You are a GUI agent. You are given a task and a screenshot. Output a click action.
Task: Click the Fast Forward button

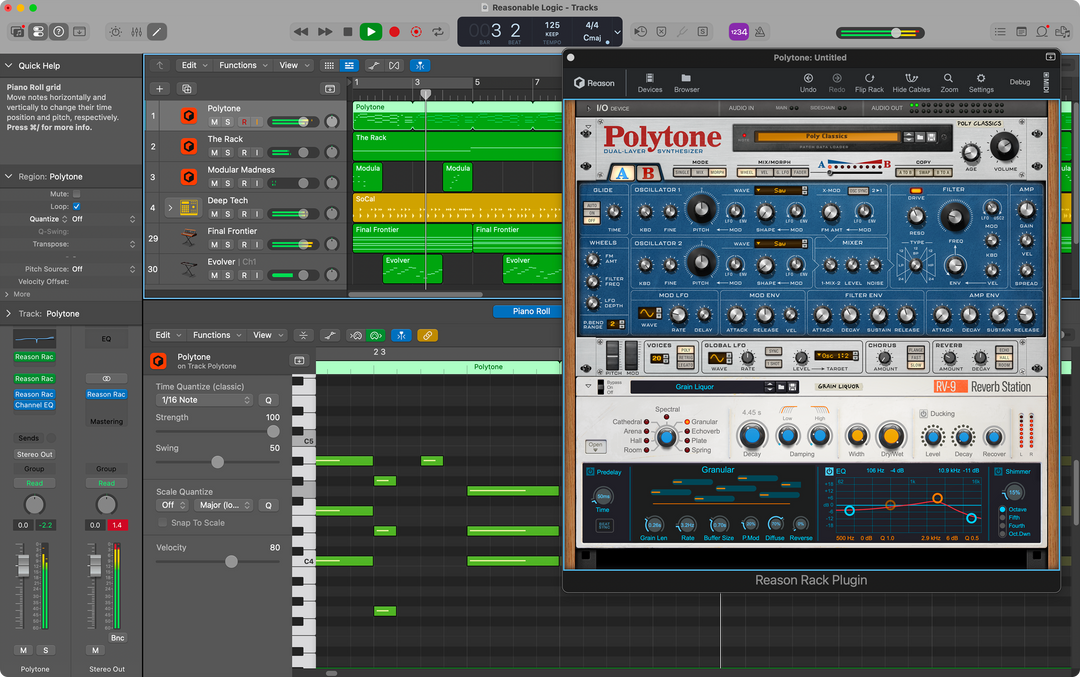pos(325,32)
